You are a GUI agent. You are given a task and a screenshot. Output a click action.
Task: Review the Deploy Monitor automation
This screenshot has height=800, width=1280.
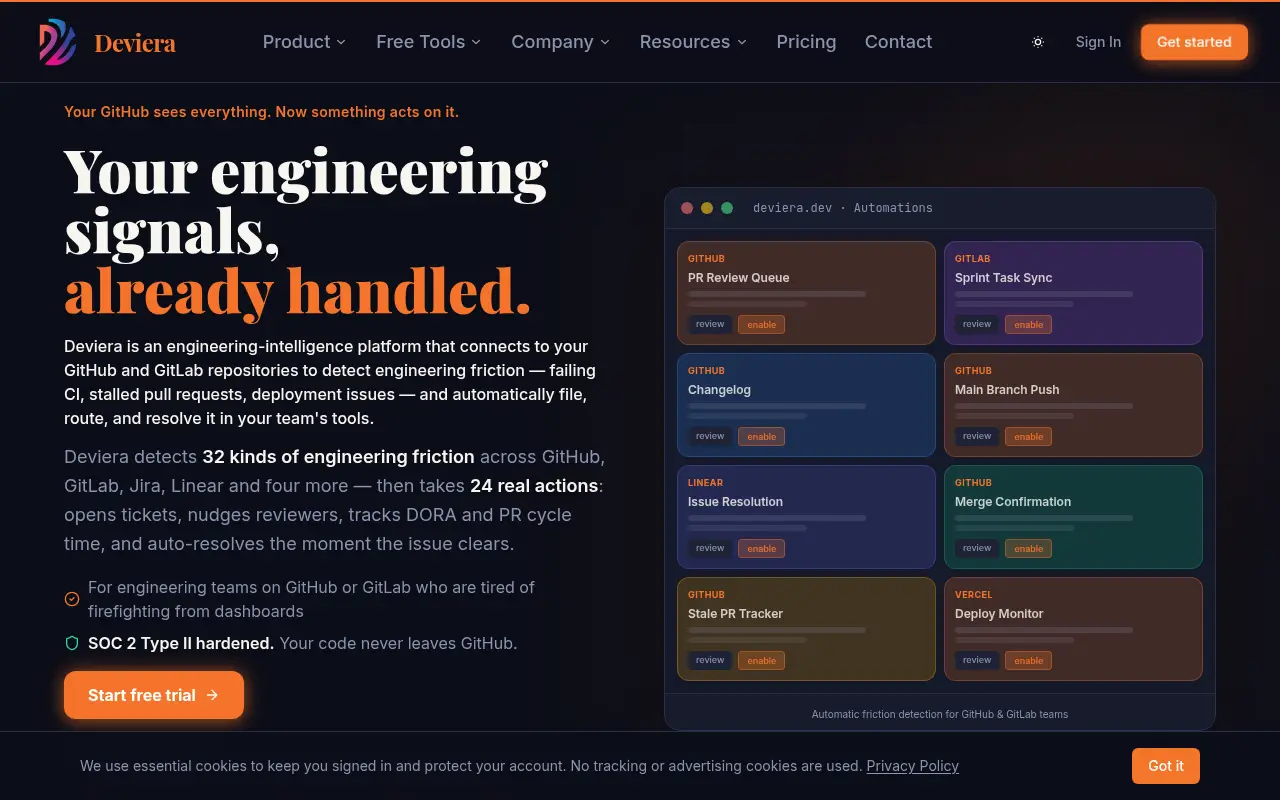click(x=977, y=660)
